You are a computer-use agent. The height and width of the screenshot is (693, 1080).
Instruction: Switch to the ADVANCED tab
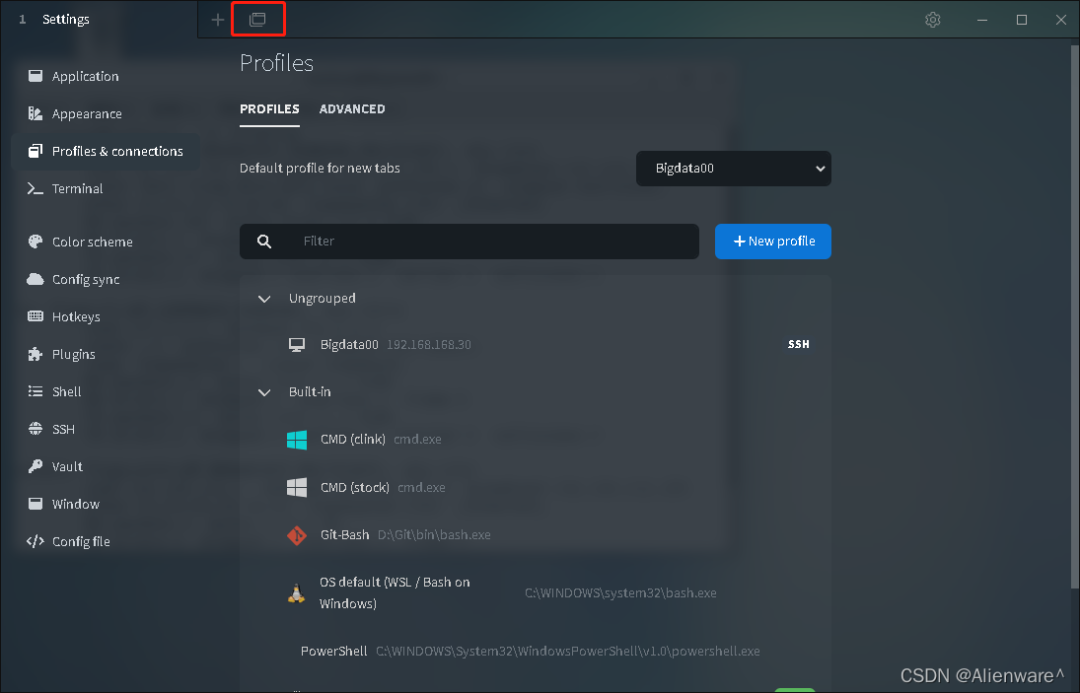pos(352,109)
